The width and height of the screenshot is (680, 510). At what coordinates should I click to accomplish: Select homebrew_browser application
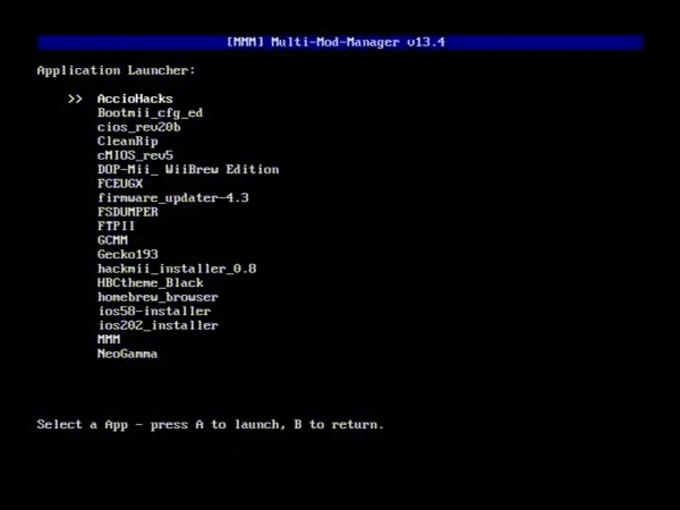[x=157, y=297]
